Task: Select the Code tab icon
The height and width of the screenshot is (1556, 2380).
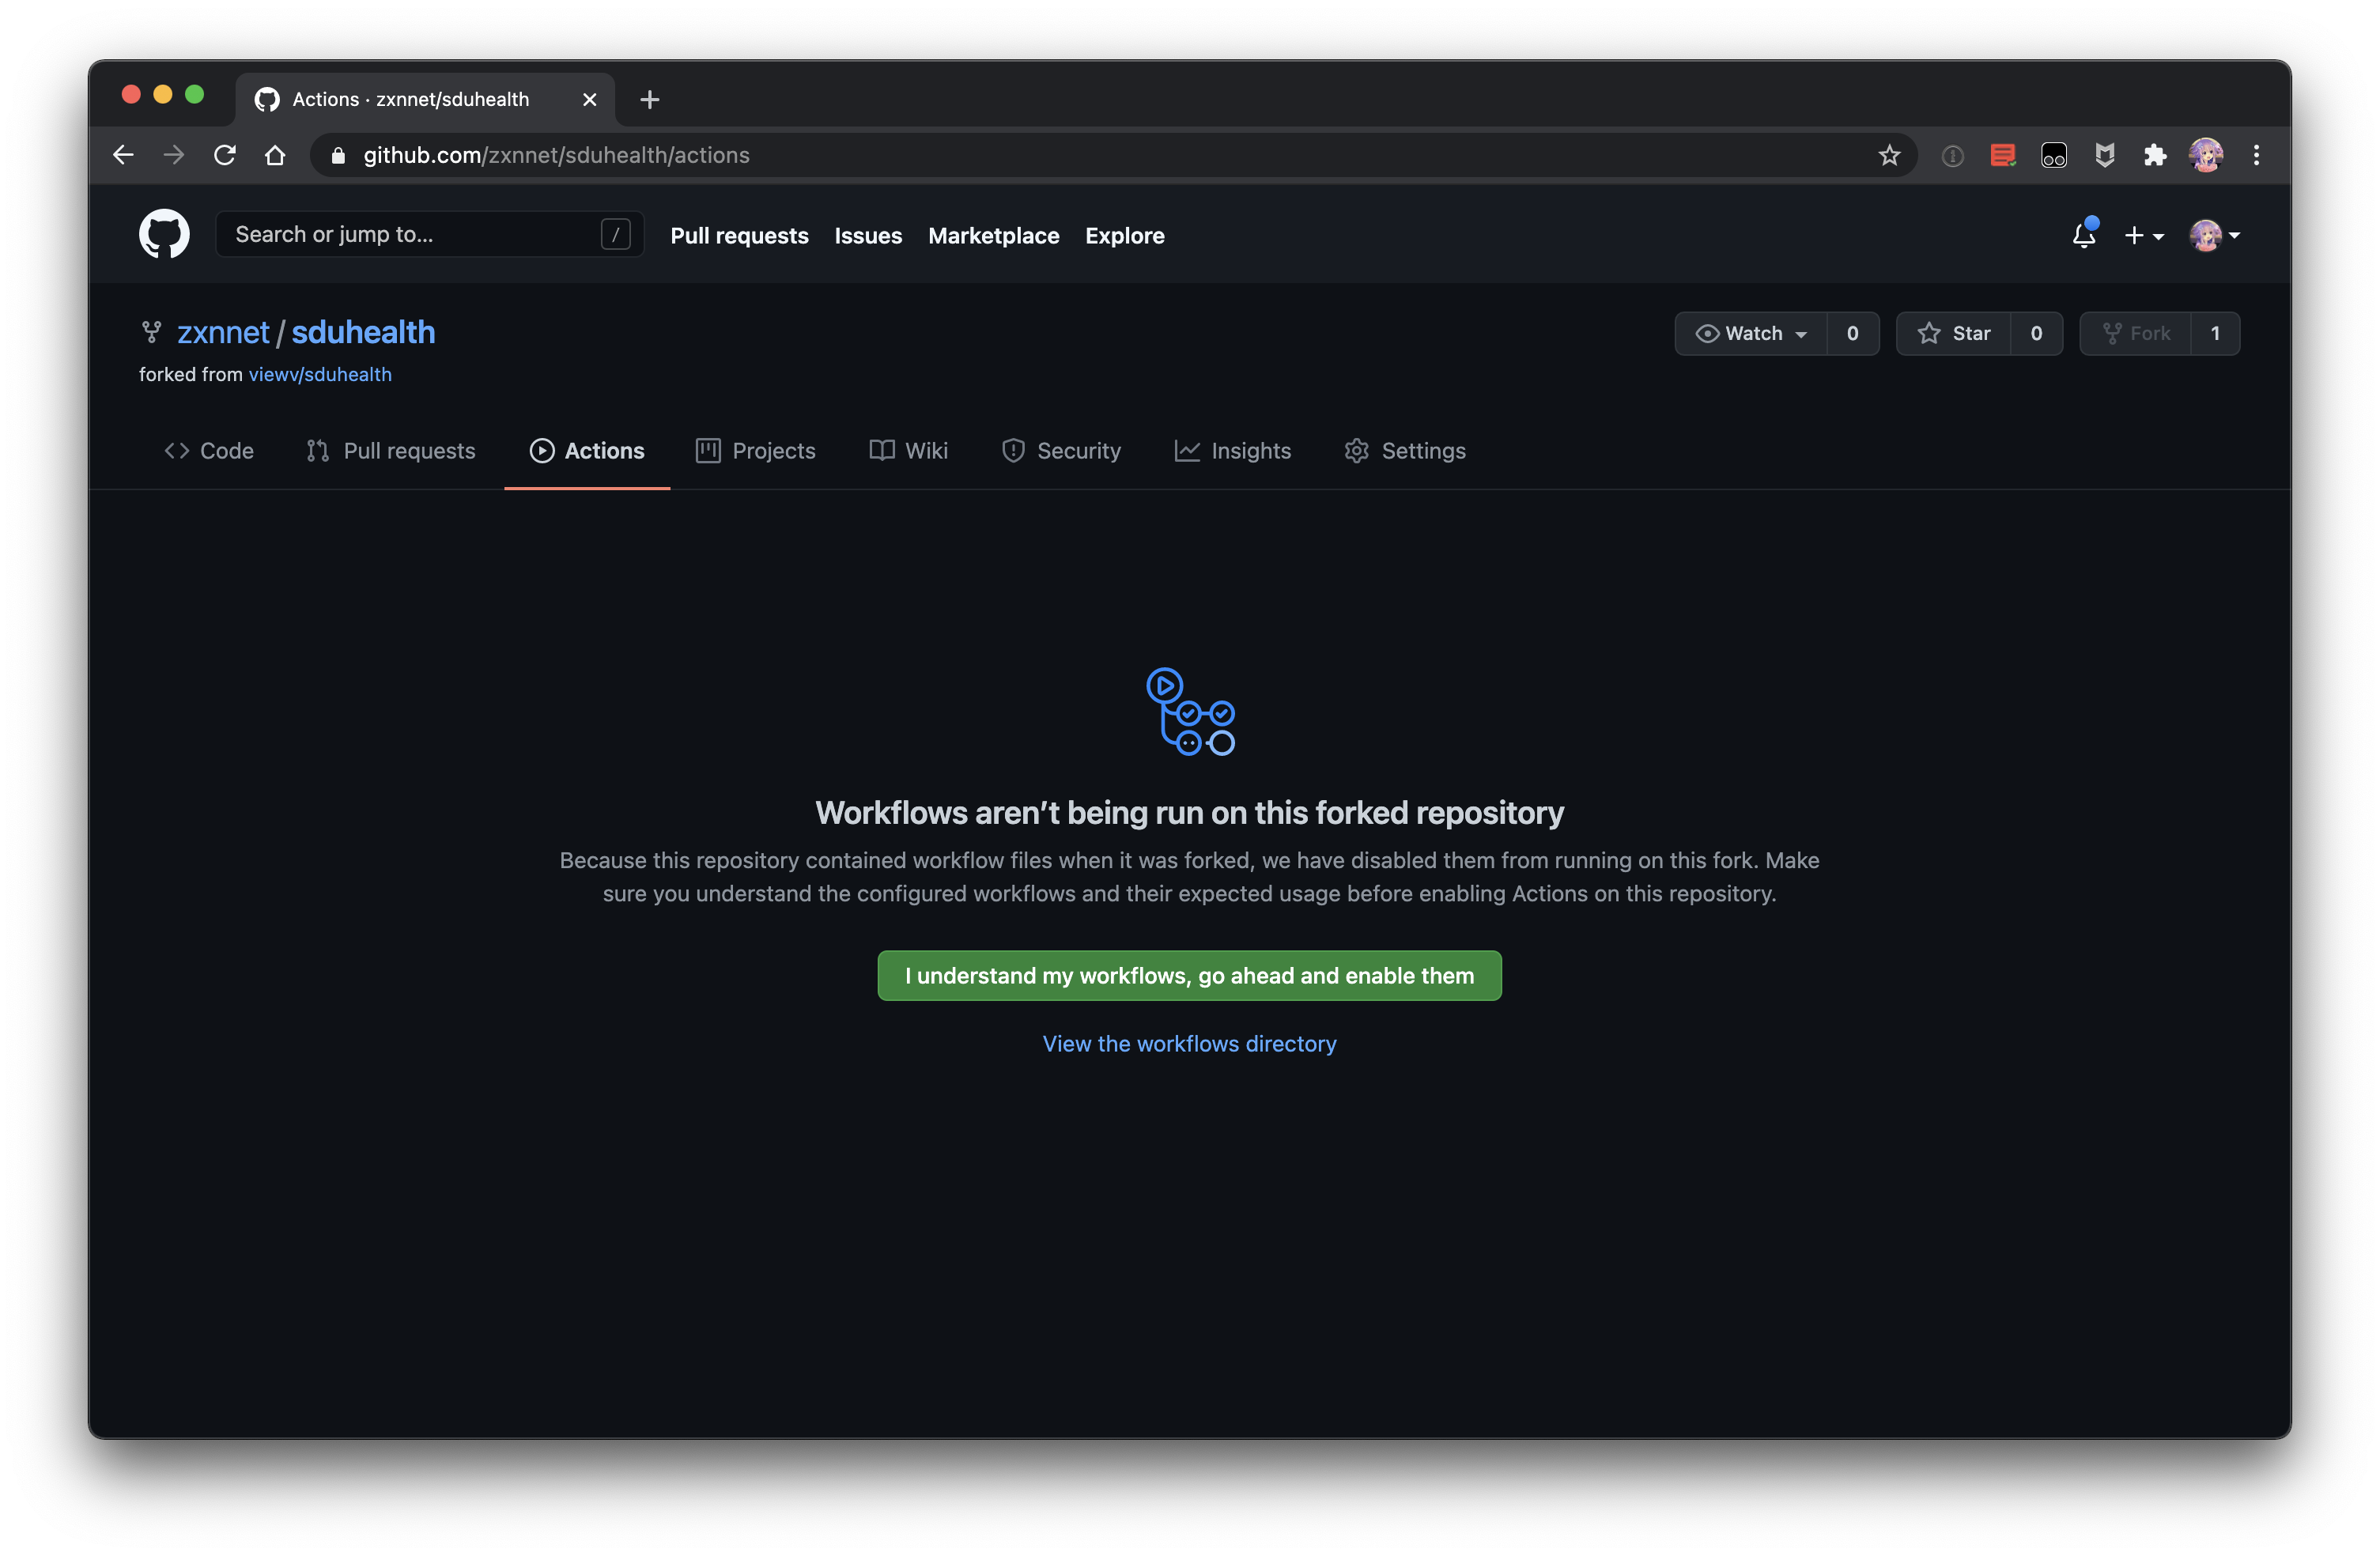Action: point(177,451)
